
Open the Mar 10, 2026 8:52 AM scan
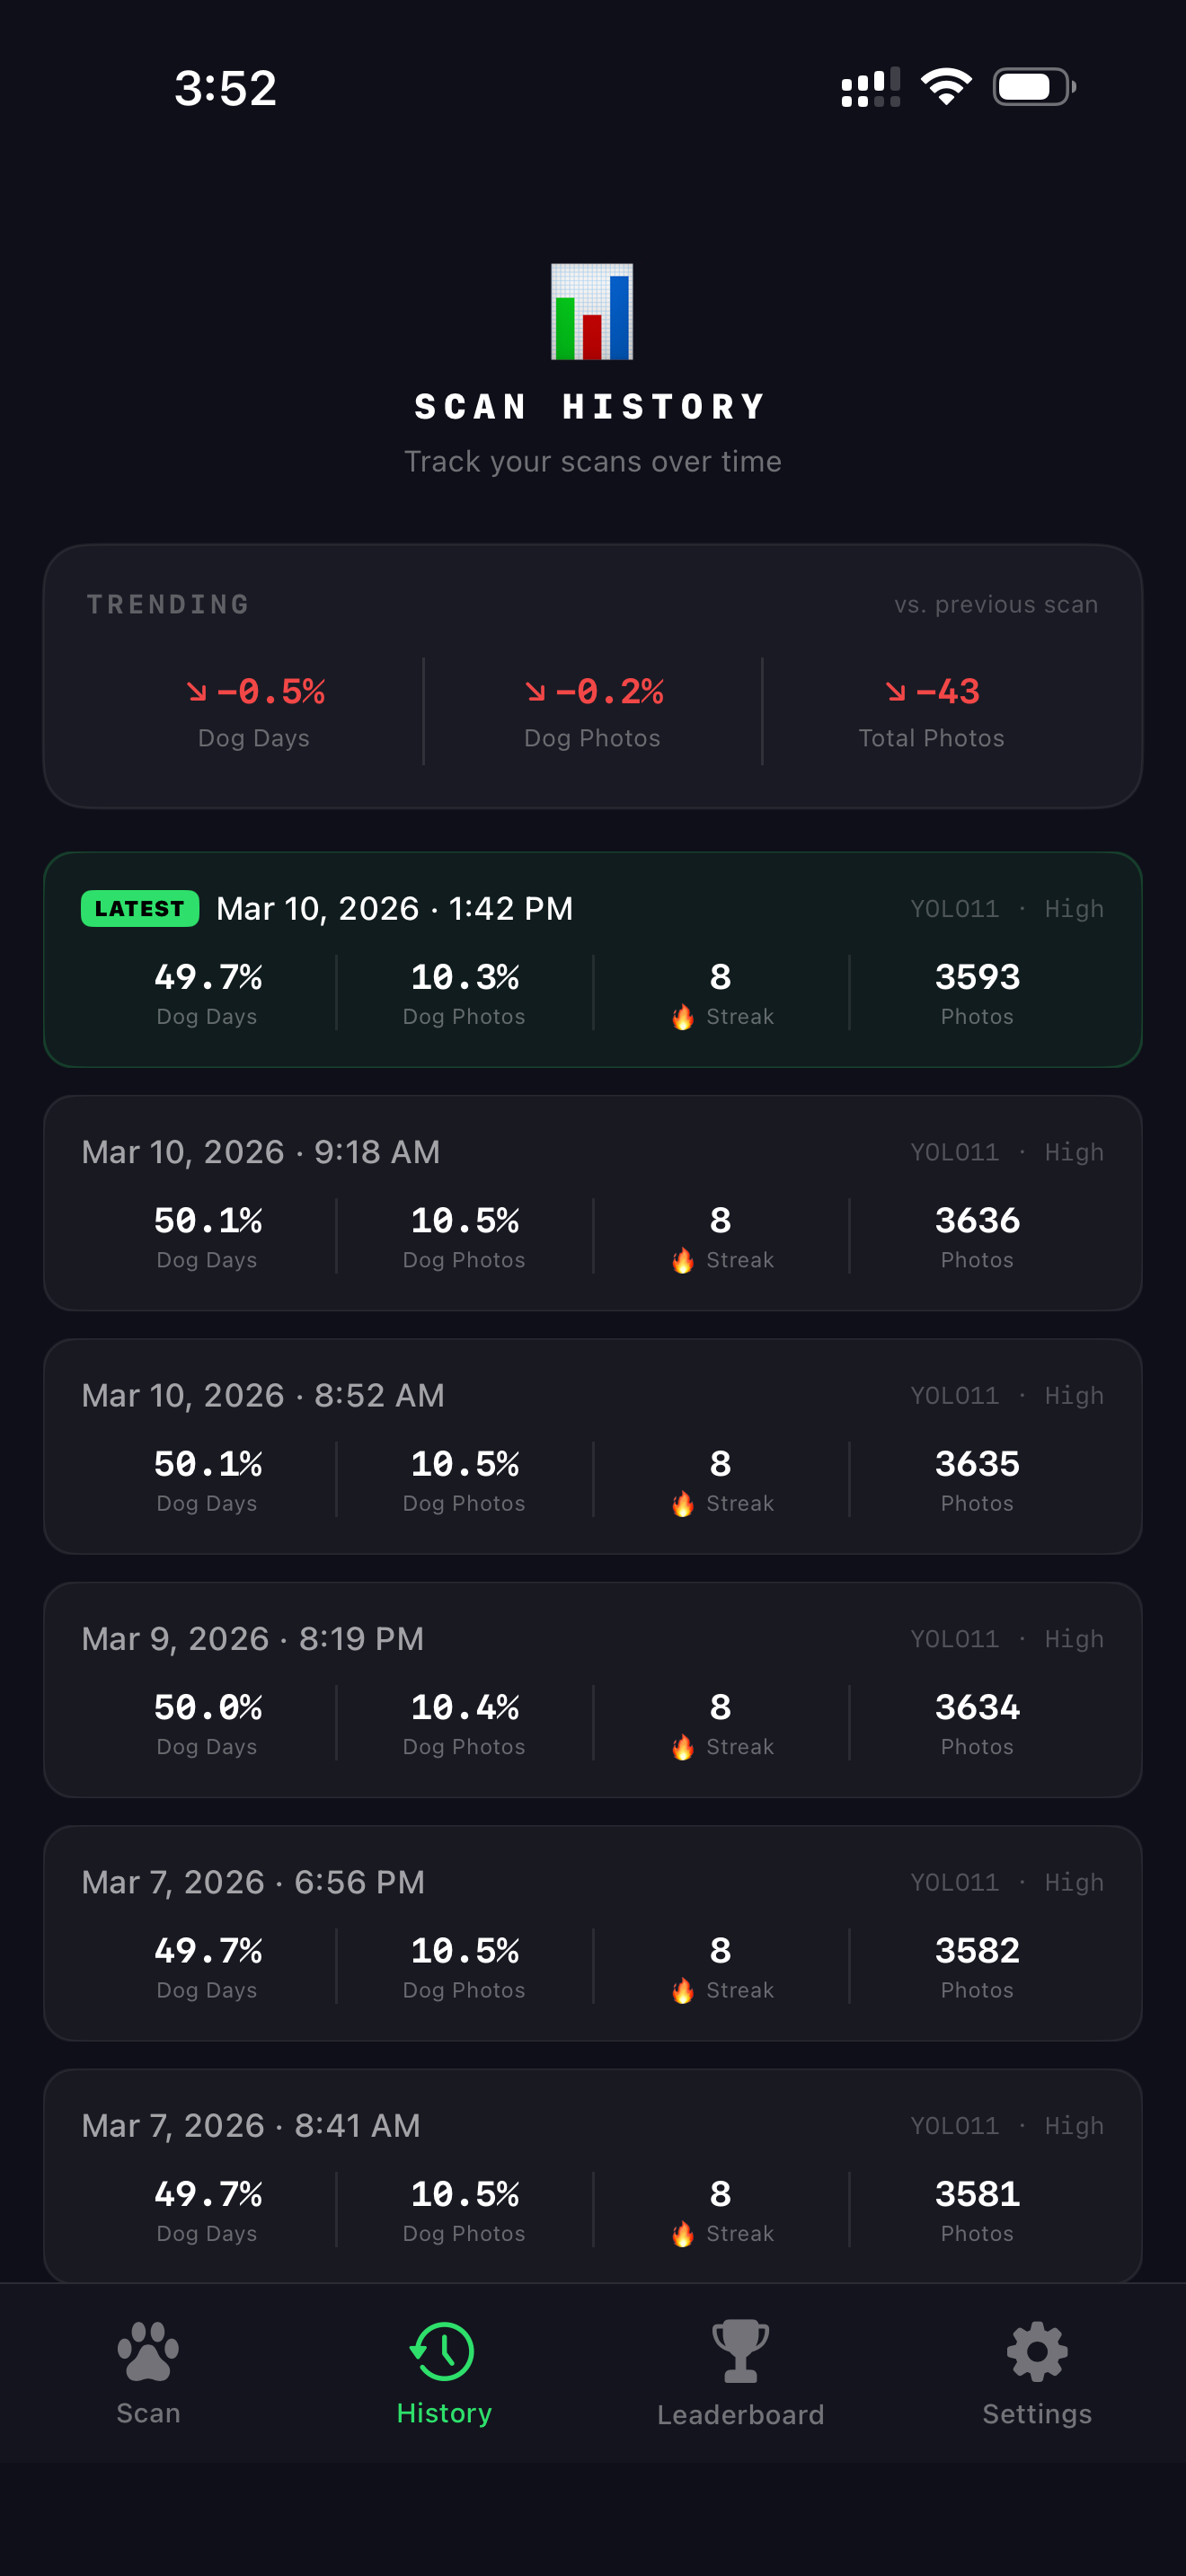pyautogui.click(x=592, y=1446)
